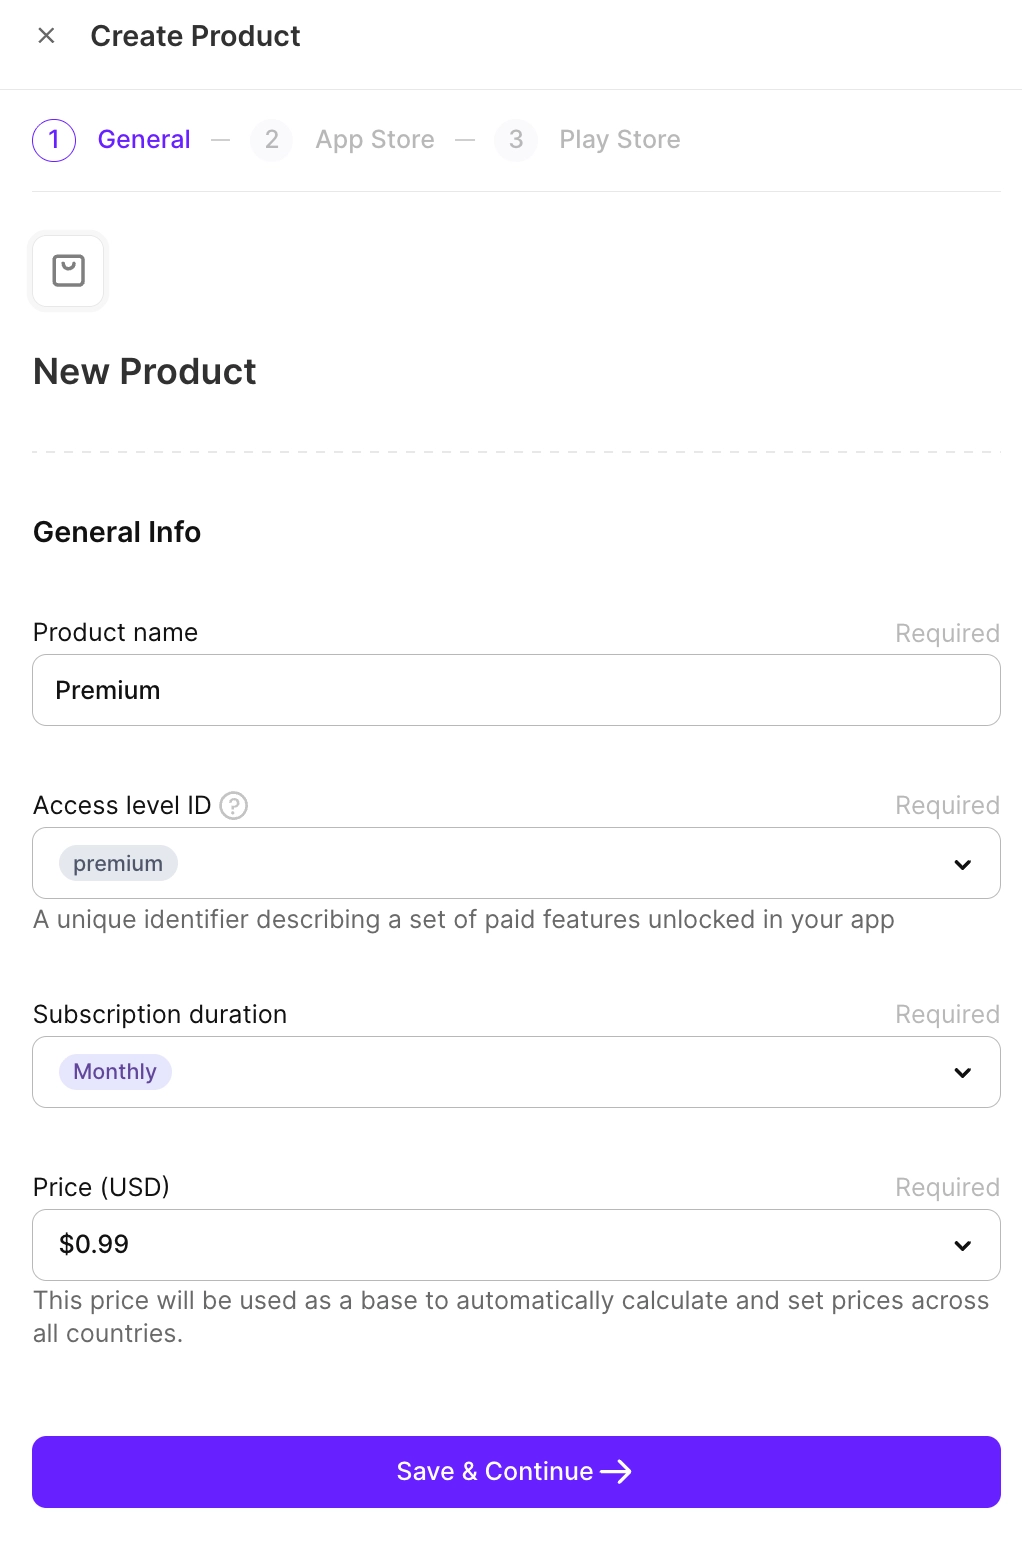Click the Access level ID help icon

[234, 805]
